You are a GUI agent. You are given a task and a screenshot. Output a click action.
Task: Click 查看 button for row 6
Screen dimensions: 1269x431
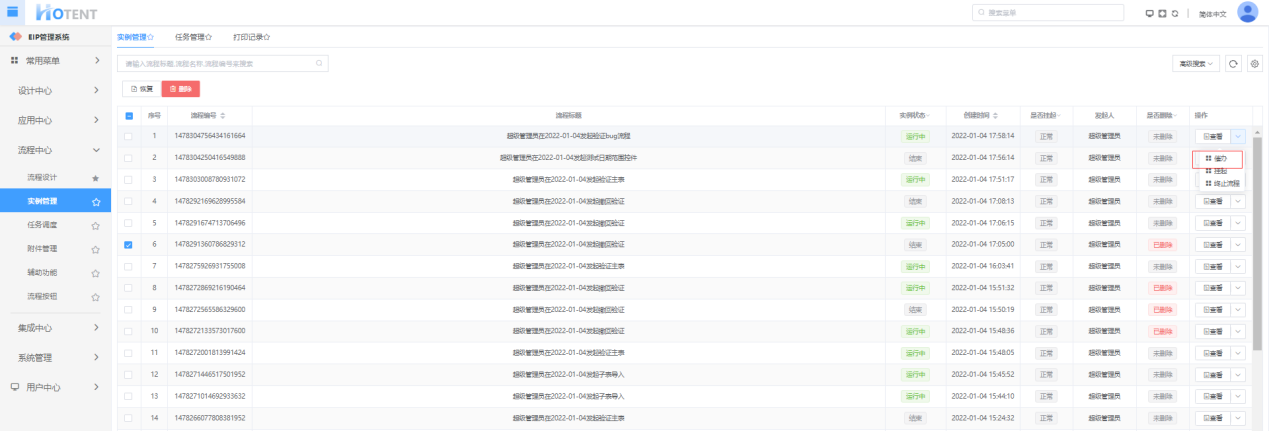click(1212, 244)
